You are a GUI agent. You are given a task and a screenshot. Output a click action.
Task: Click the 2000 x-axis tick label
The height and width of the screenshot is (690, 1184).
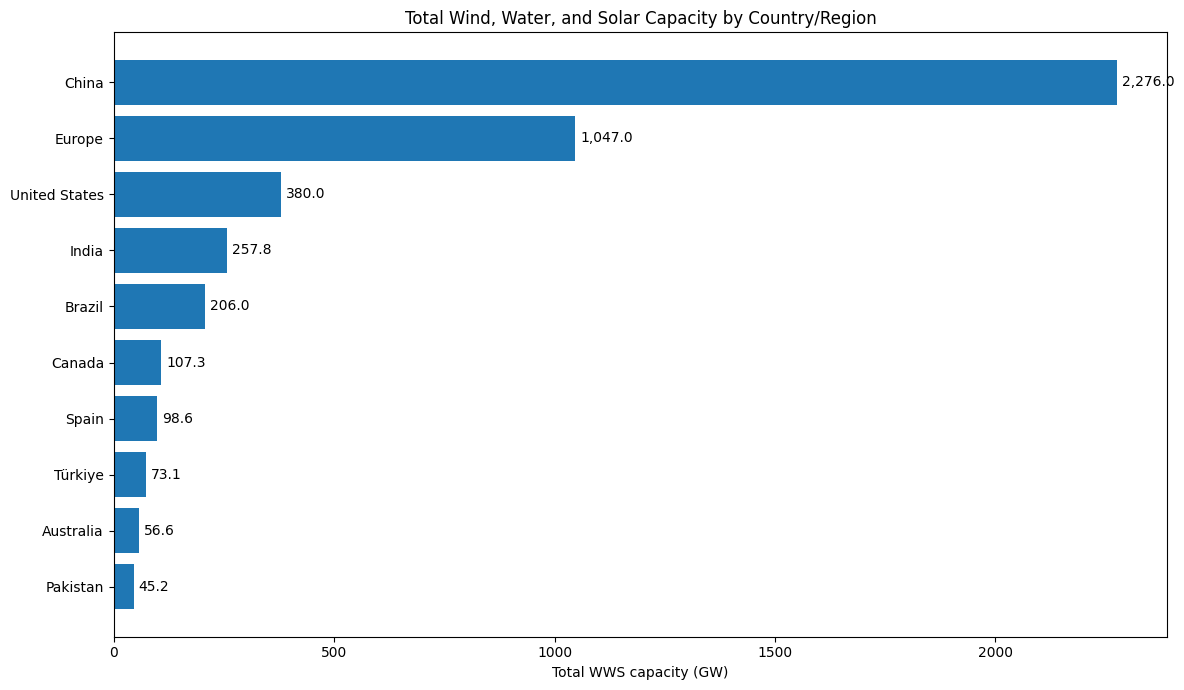coord(995,651)
